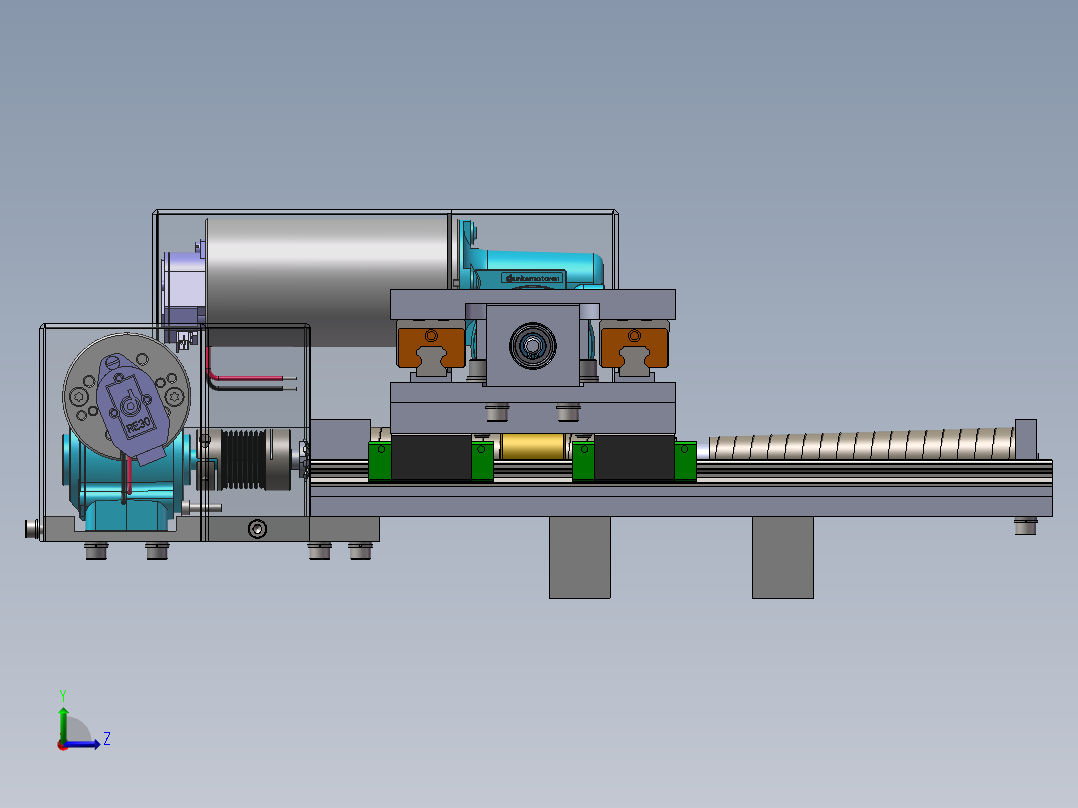Select the right orange linear bearing block
The width and height of the screenshot is (1078, 808).
(634, 348)
